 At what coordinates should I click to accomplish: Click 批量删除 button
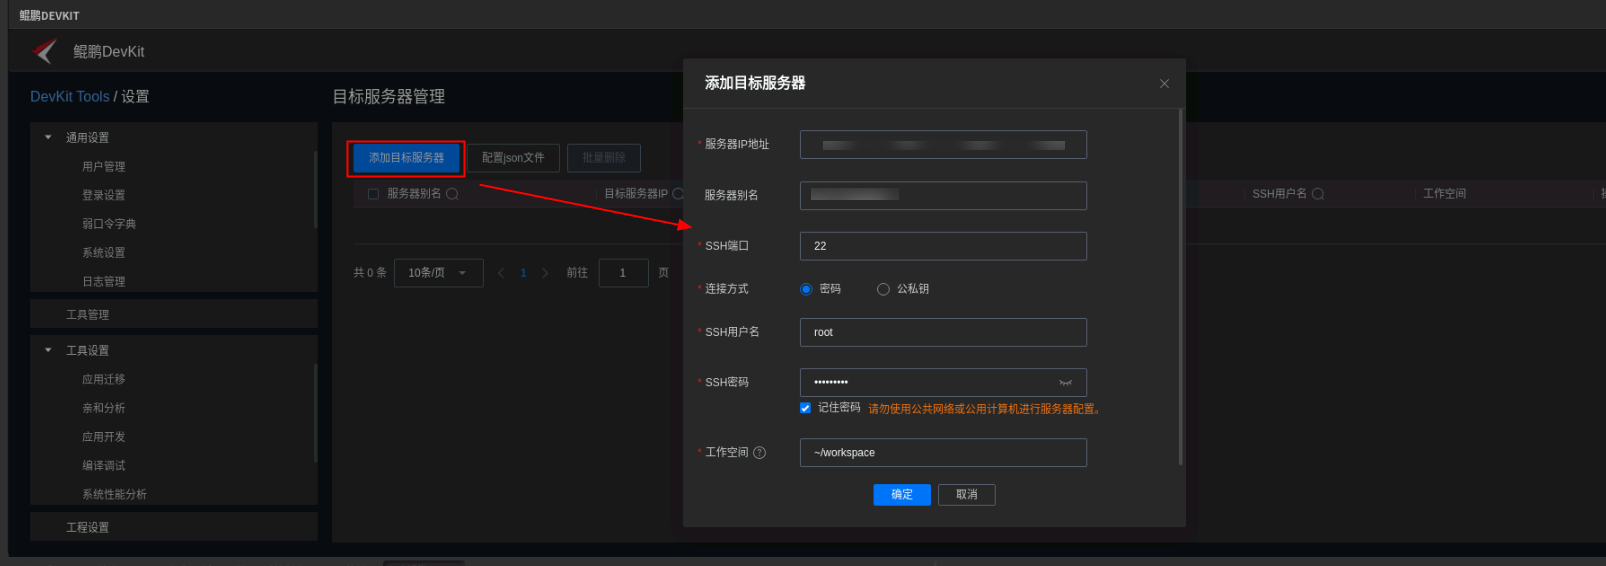604,158
